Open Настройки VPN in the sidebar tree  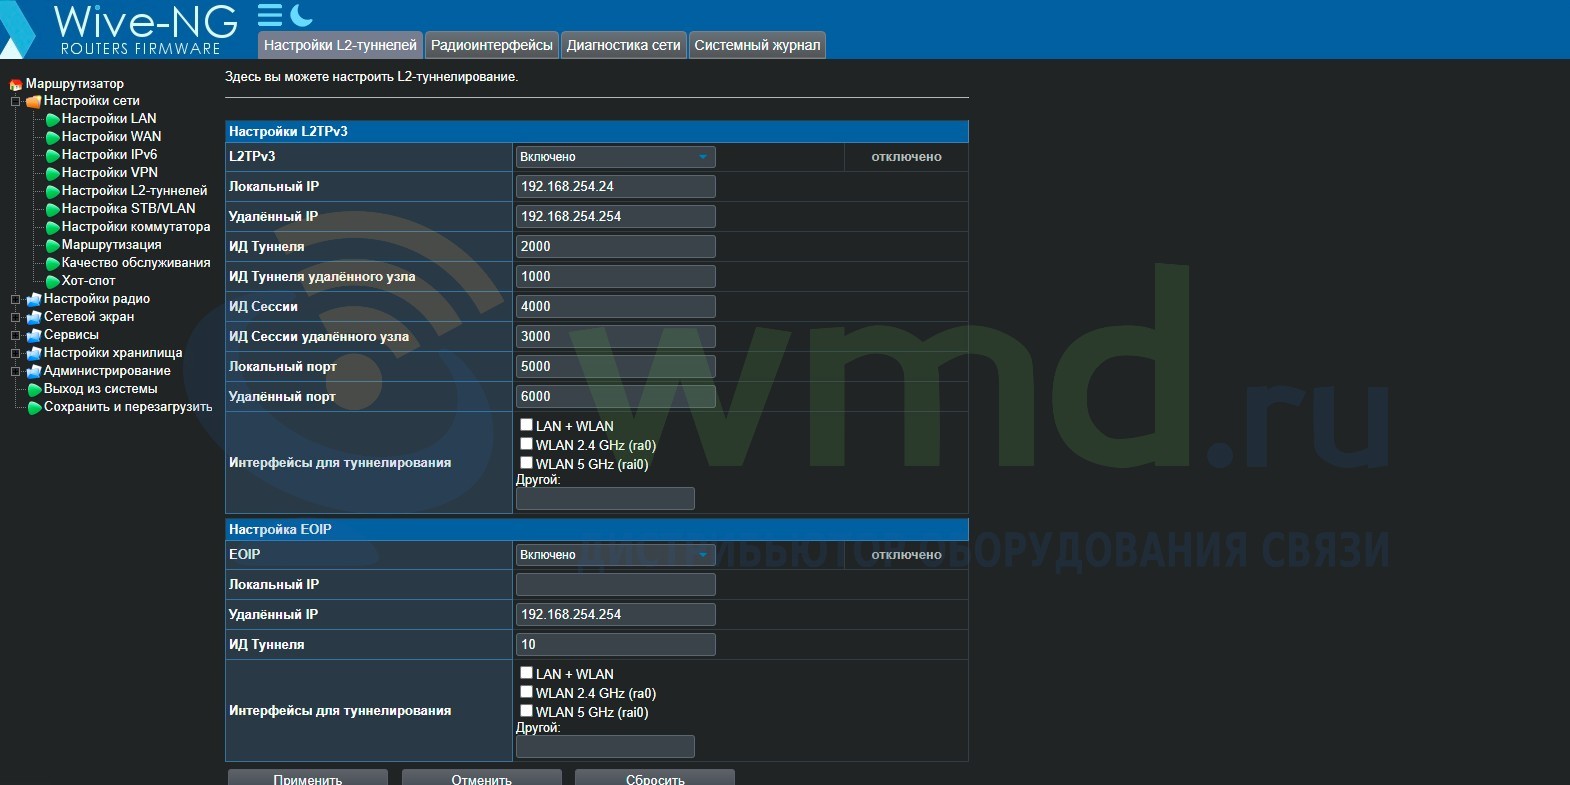109,173
